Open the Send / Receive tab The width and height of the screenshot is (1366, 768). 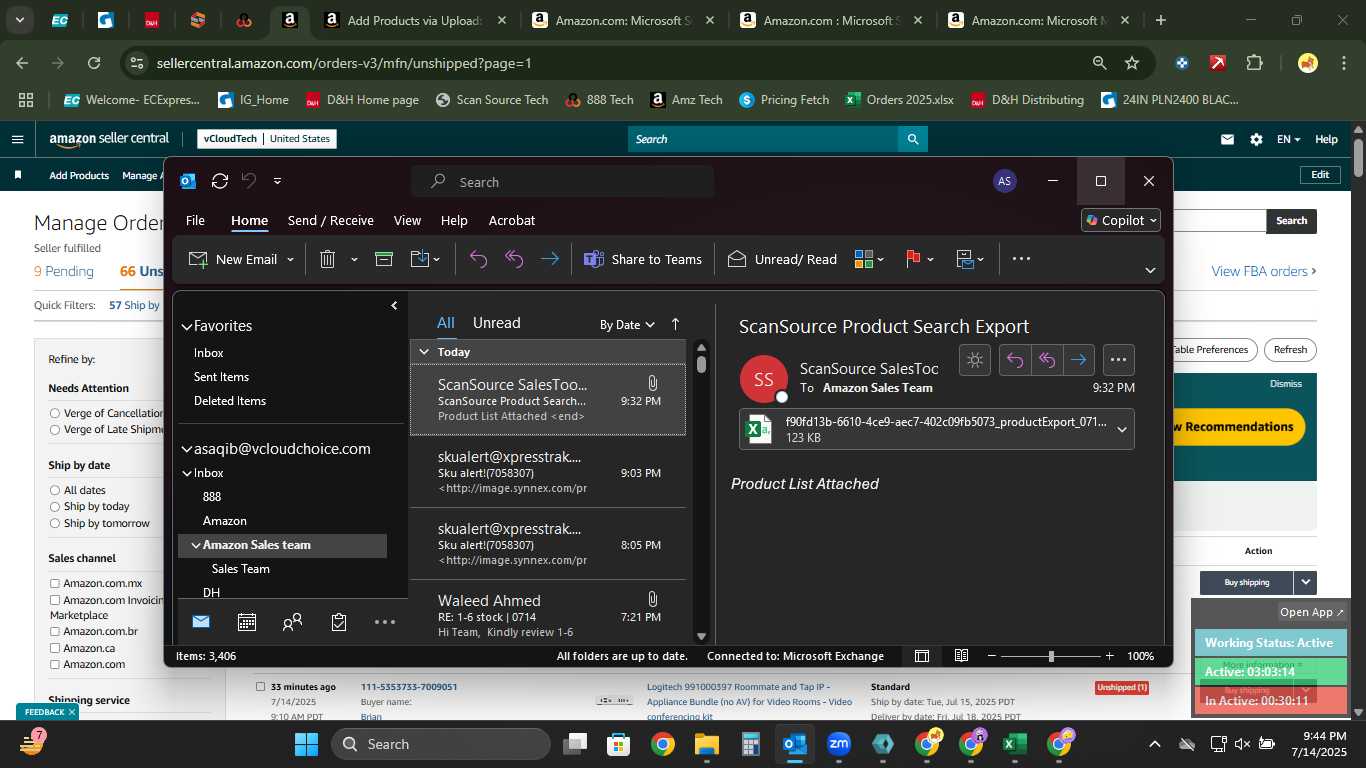point(331,220)
